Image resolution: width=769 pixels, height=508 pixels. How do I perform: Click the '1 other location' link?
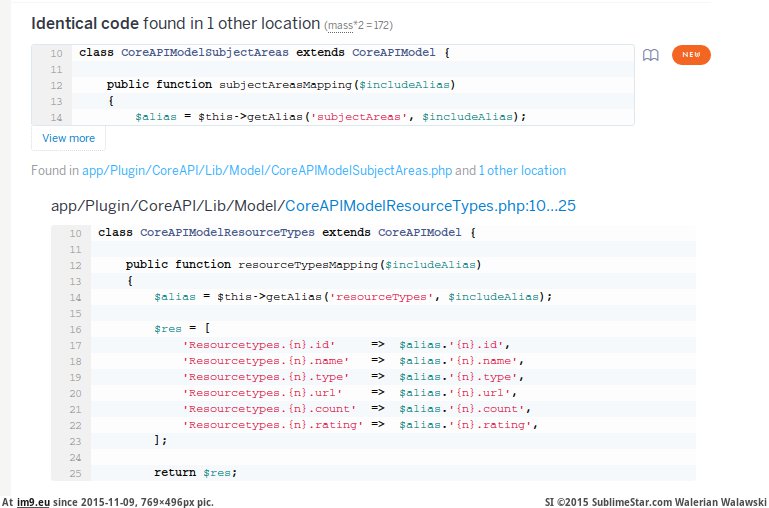click(x=522, y=171)
